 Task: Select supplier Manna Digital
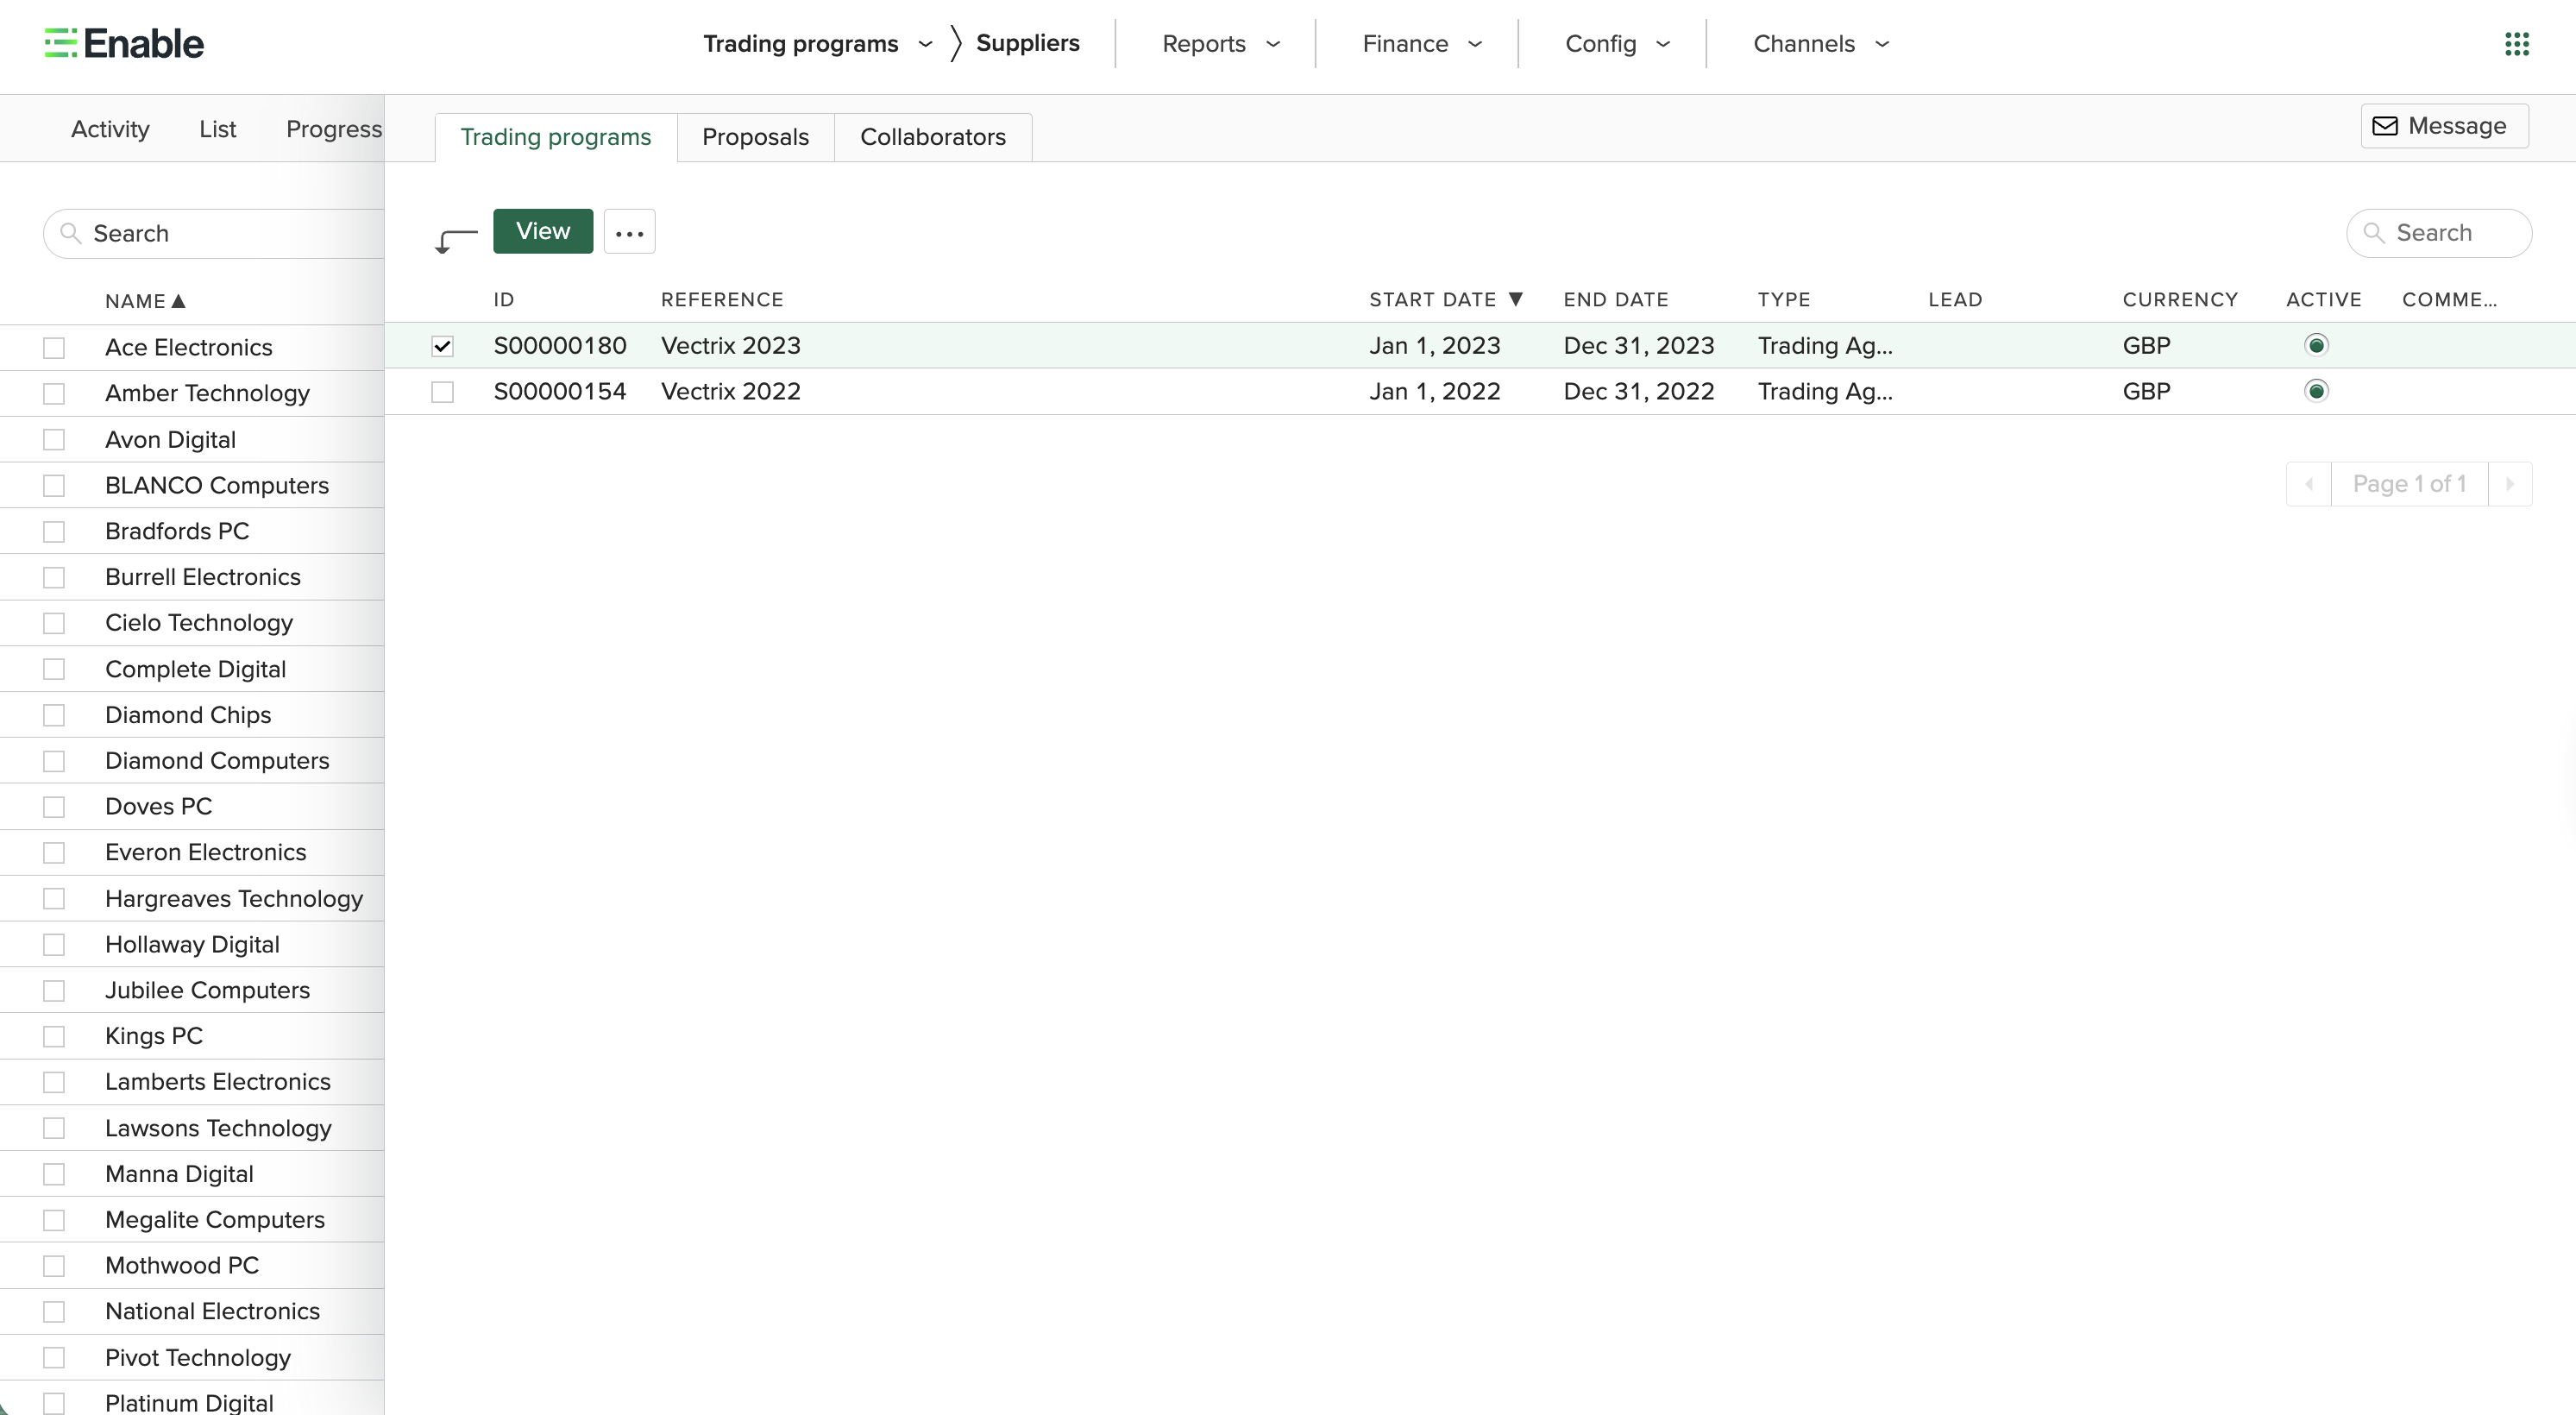(x=179, y=1174)
